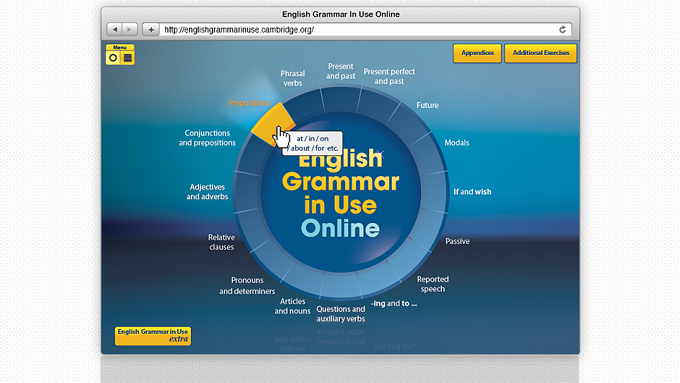
Task: Choose the Modals topic
Action: tap(457, 143)
